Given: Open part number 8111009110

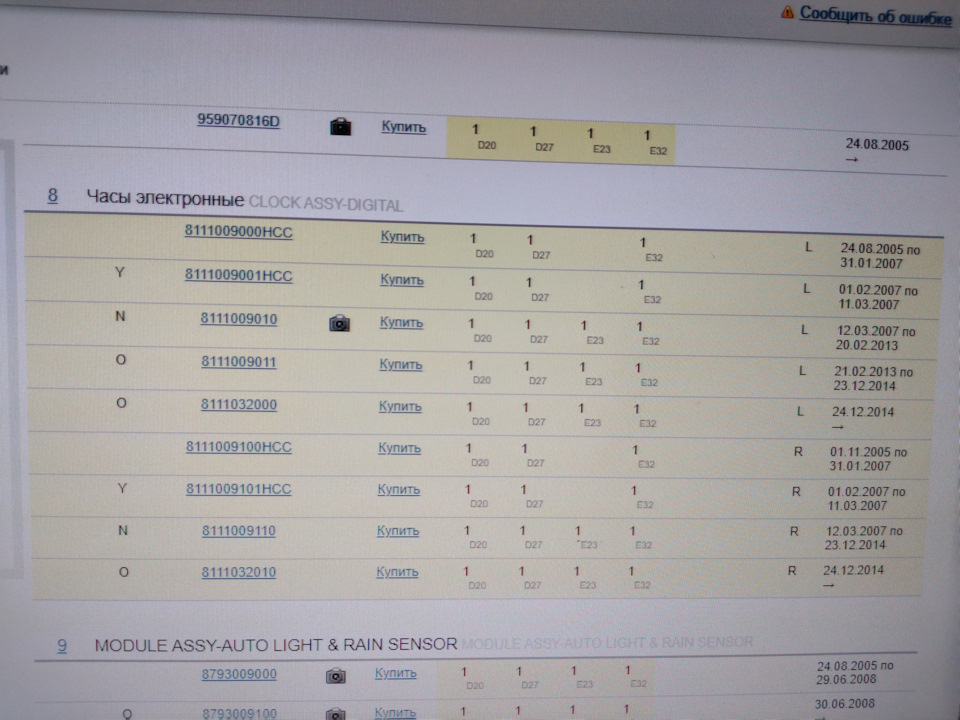Looking at the screenshot, I should (239, 531).
